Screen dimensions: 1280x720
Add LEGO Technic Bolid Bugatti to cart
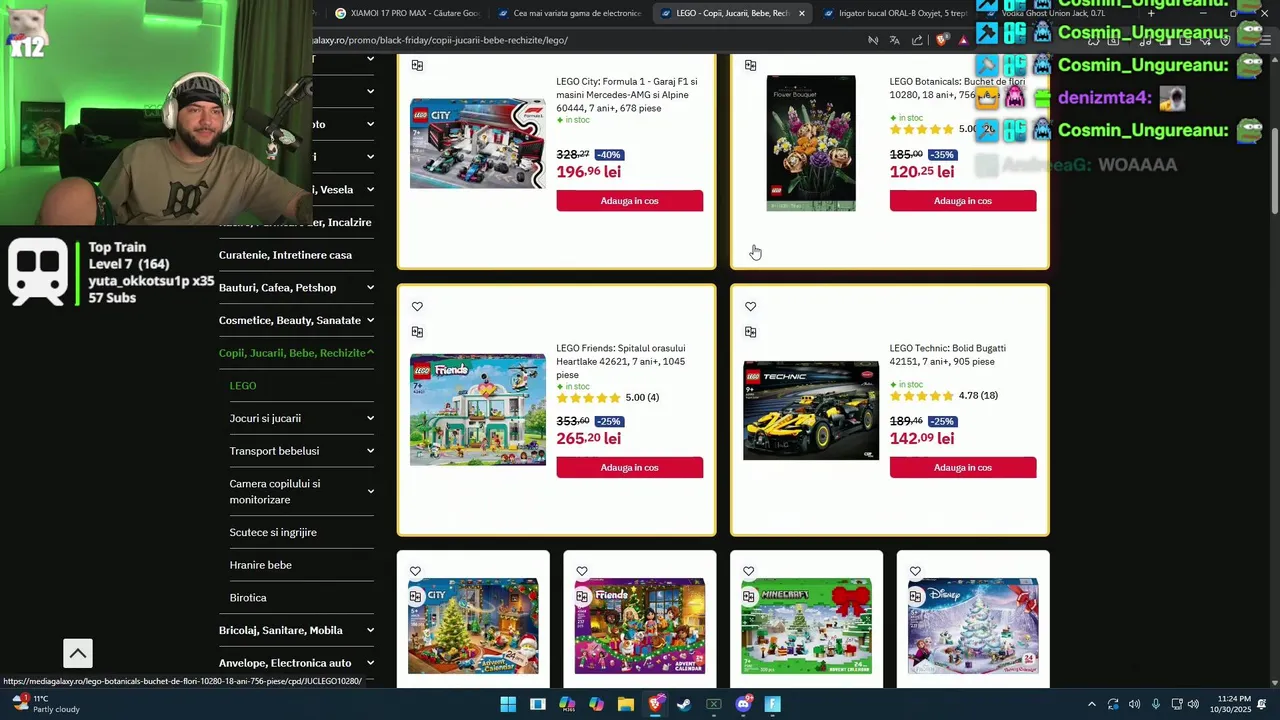pos(963,468)
